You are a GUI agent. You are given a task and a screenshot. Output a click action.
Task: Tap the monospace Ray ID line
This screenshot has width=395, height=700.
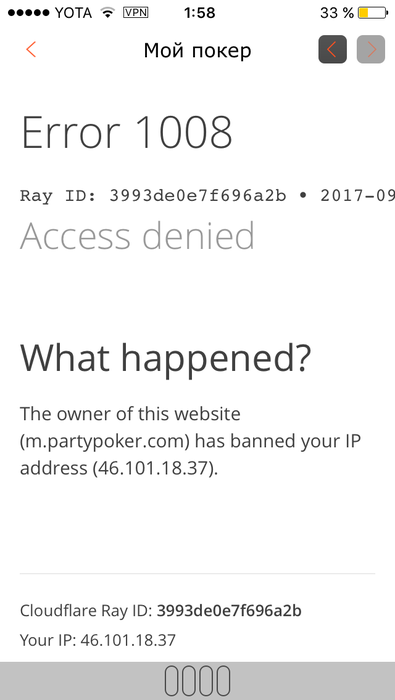pos(207,196)
